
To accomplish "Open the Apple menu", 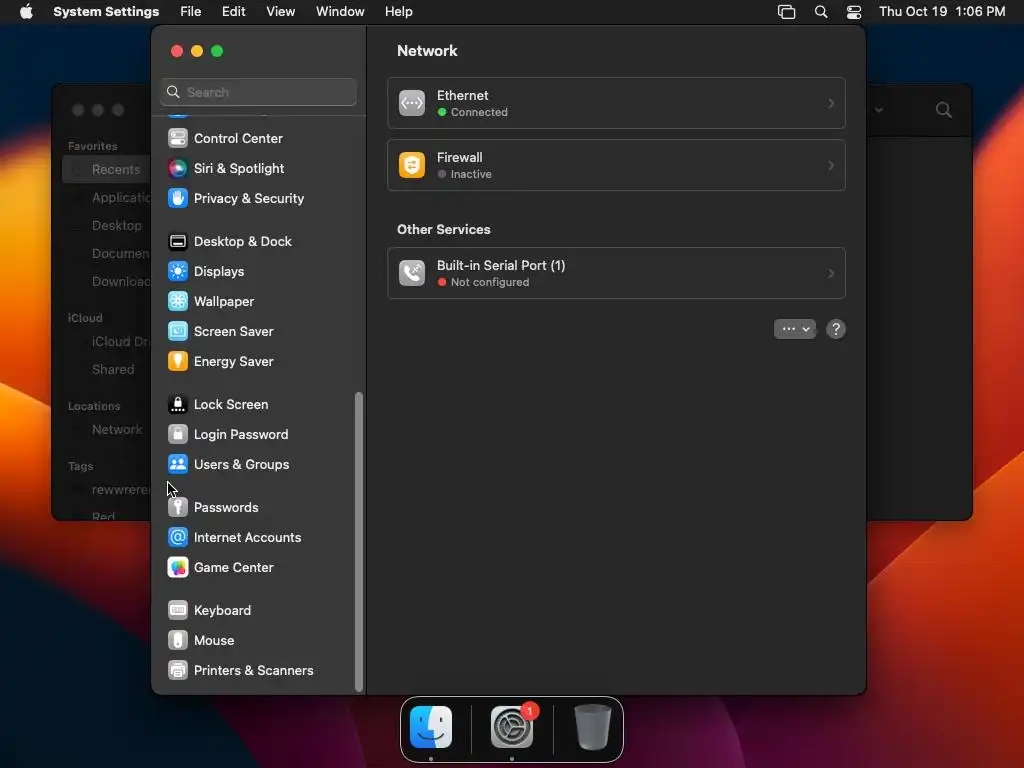I will pyautogui.click(x=26, y=12).
